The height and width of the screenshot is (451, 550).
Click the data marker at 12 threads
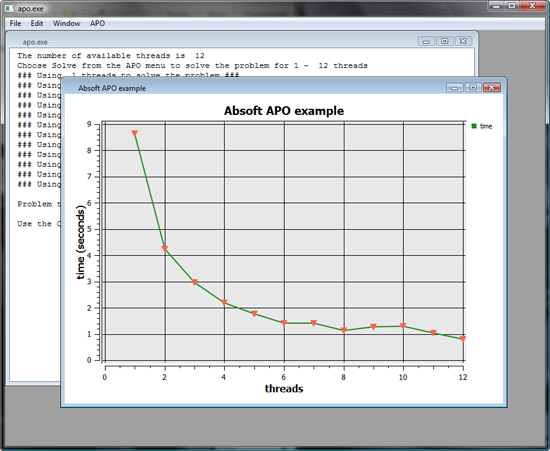[x=463, y=339]
